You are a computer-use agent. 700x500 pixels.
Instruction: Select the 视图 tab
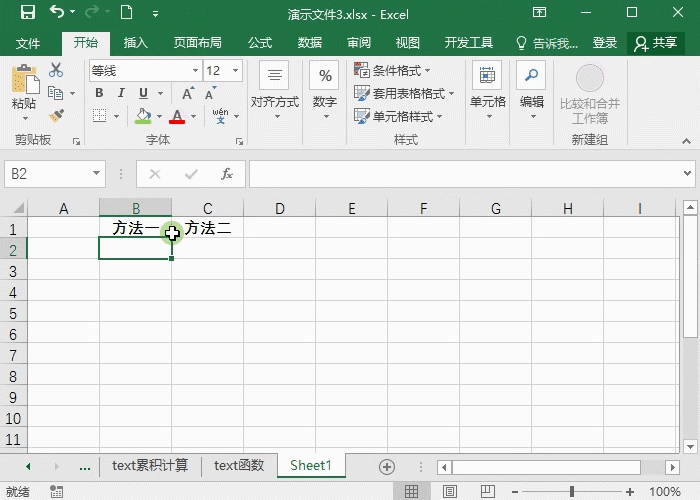[x=408, y=43]
